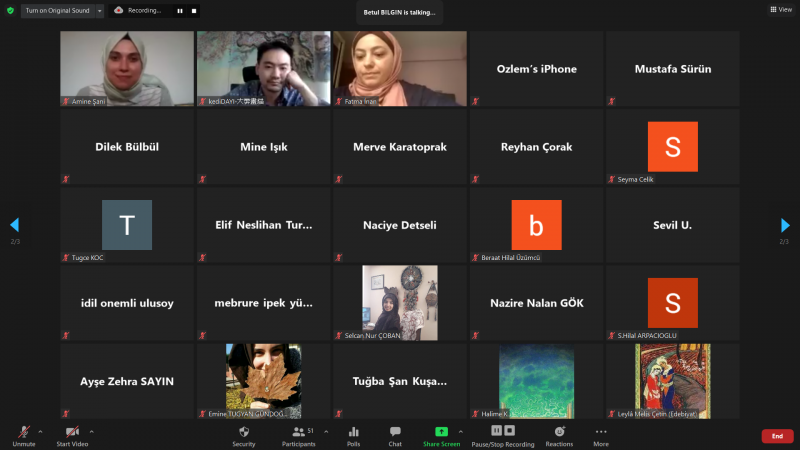Open the Security menu

pos(244,436)
